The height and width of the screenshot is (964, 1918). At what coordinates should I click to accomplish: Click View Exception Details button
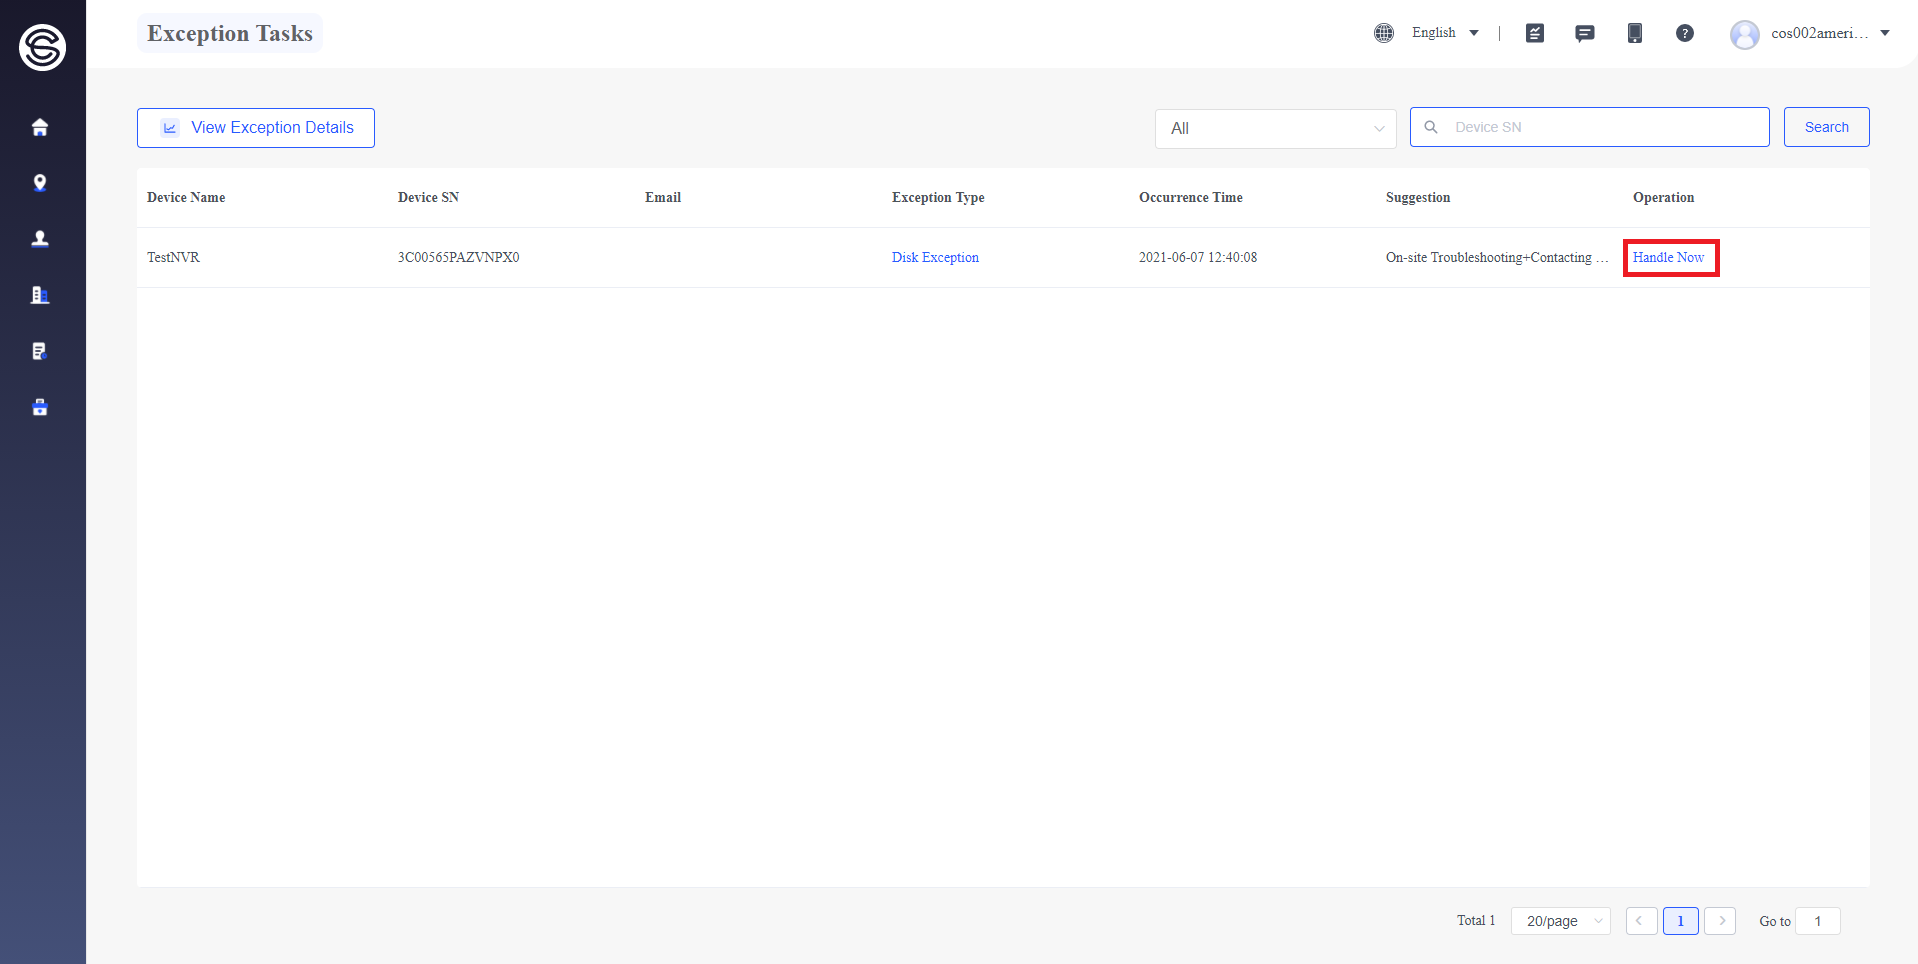(256, 128)
